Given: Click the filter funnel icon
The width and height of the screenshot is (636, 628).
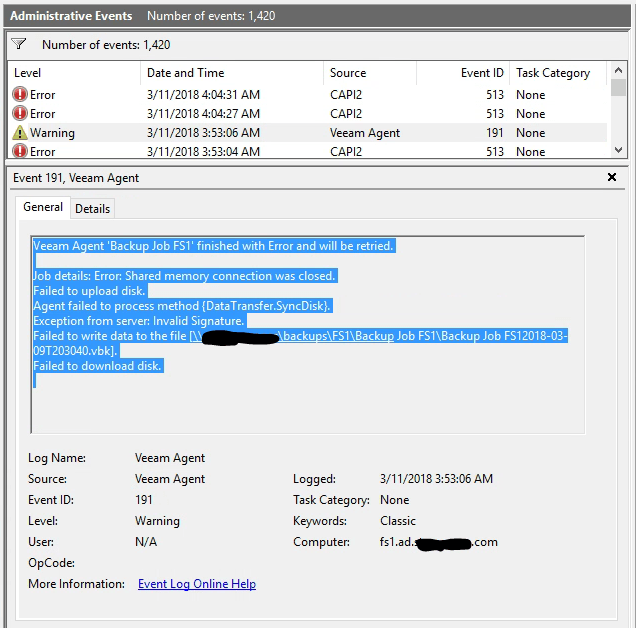Looking at the screenshot, I should point(19,44).
